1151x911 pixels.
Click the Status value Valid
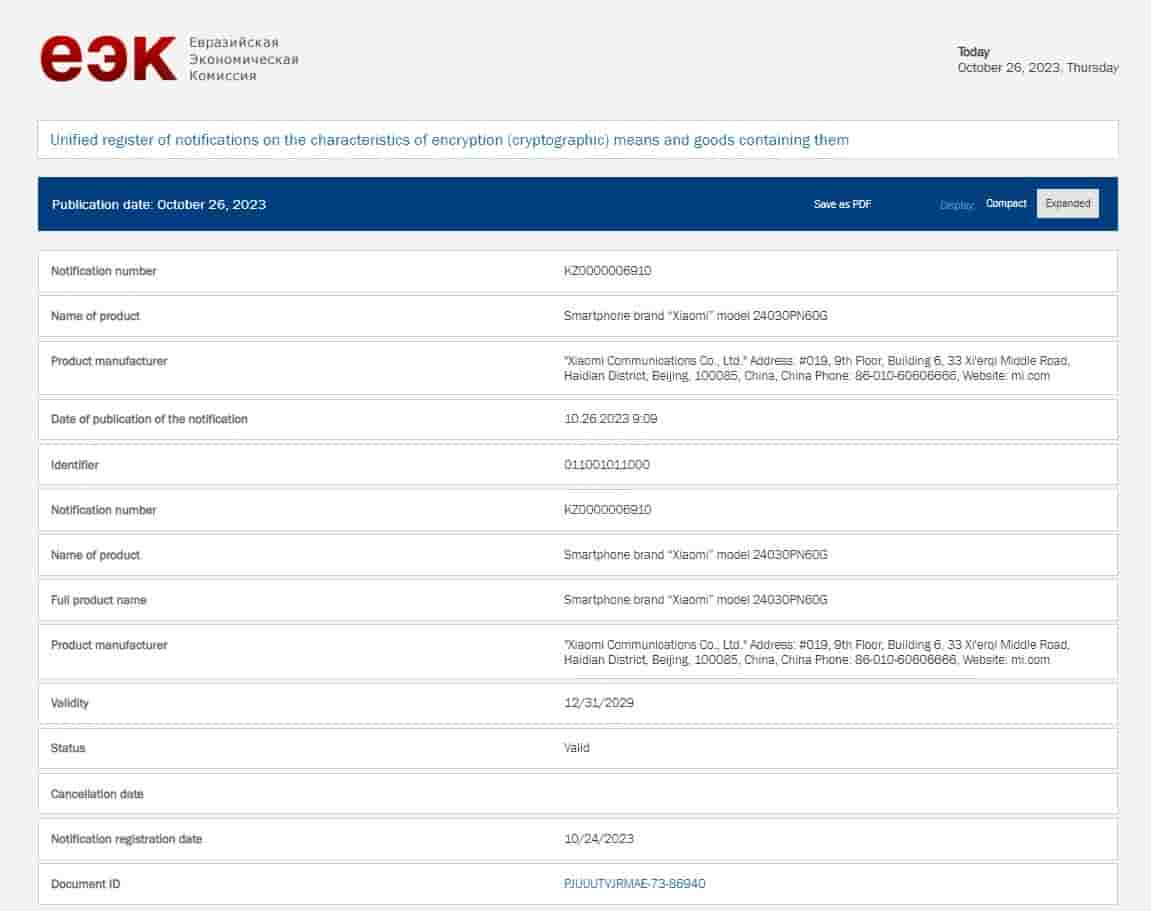pos(576,748)
